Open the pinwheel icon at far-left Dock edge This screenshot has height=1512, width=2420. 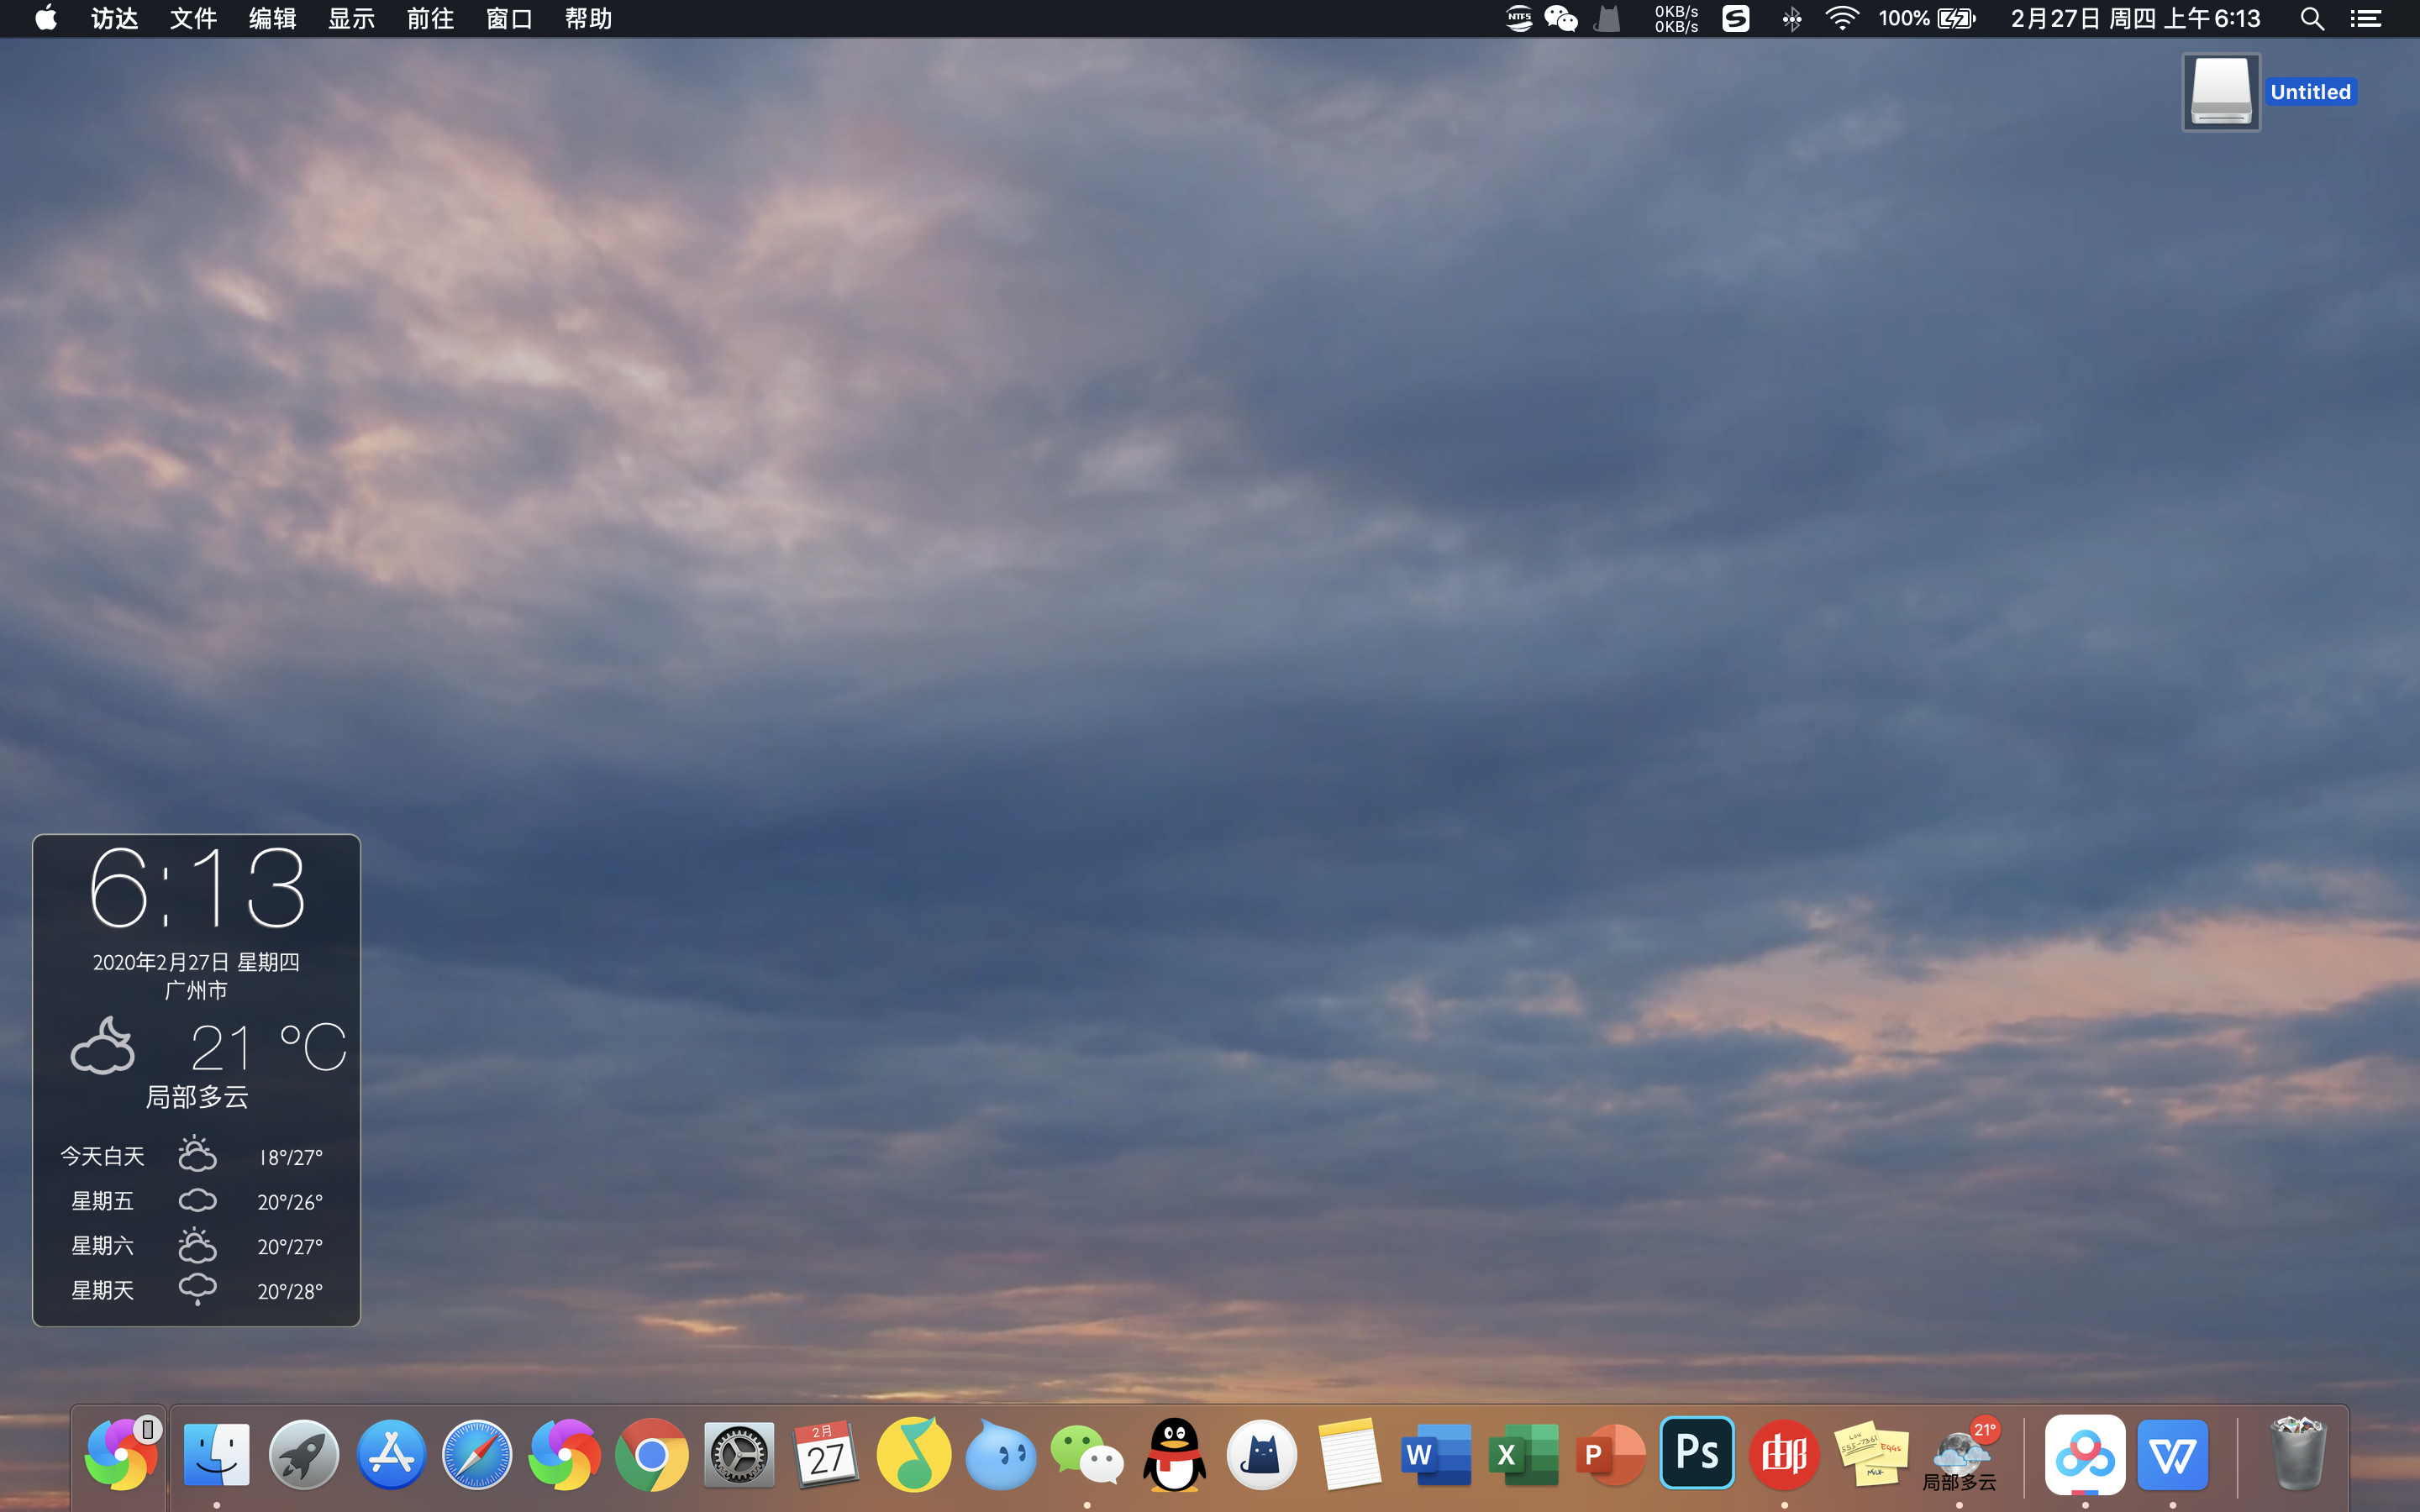pos(120,1454)
